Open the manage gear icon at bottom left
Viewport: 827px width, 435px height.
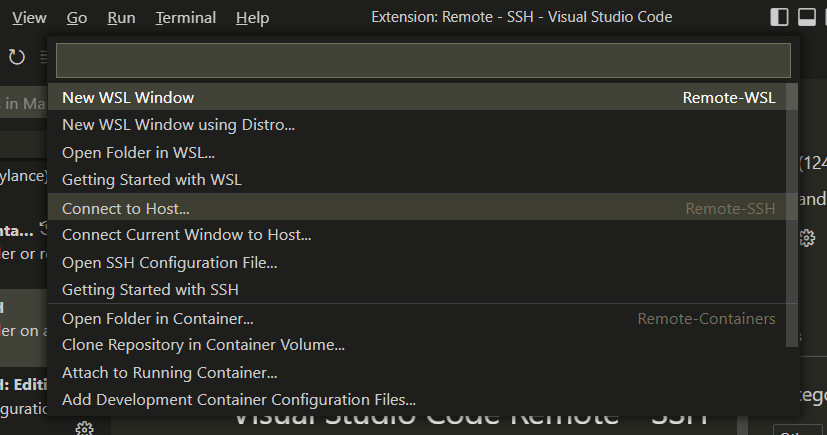pos(84,428)
